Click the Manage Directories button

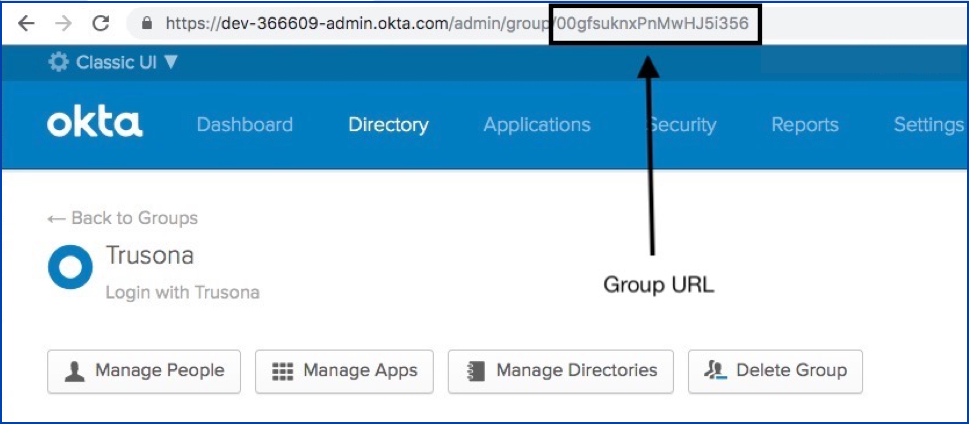(561, 371)
